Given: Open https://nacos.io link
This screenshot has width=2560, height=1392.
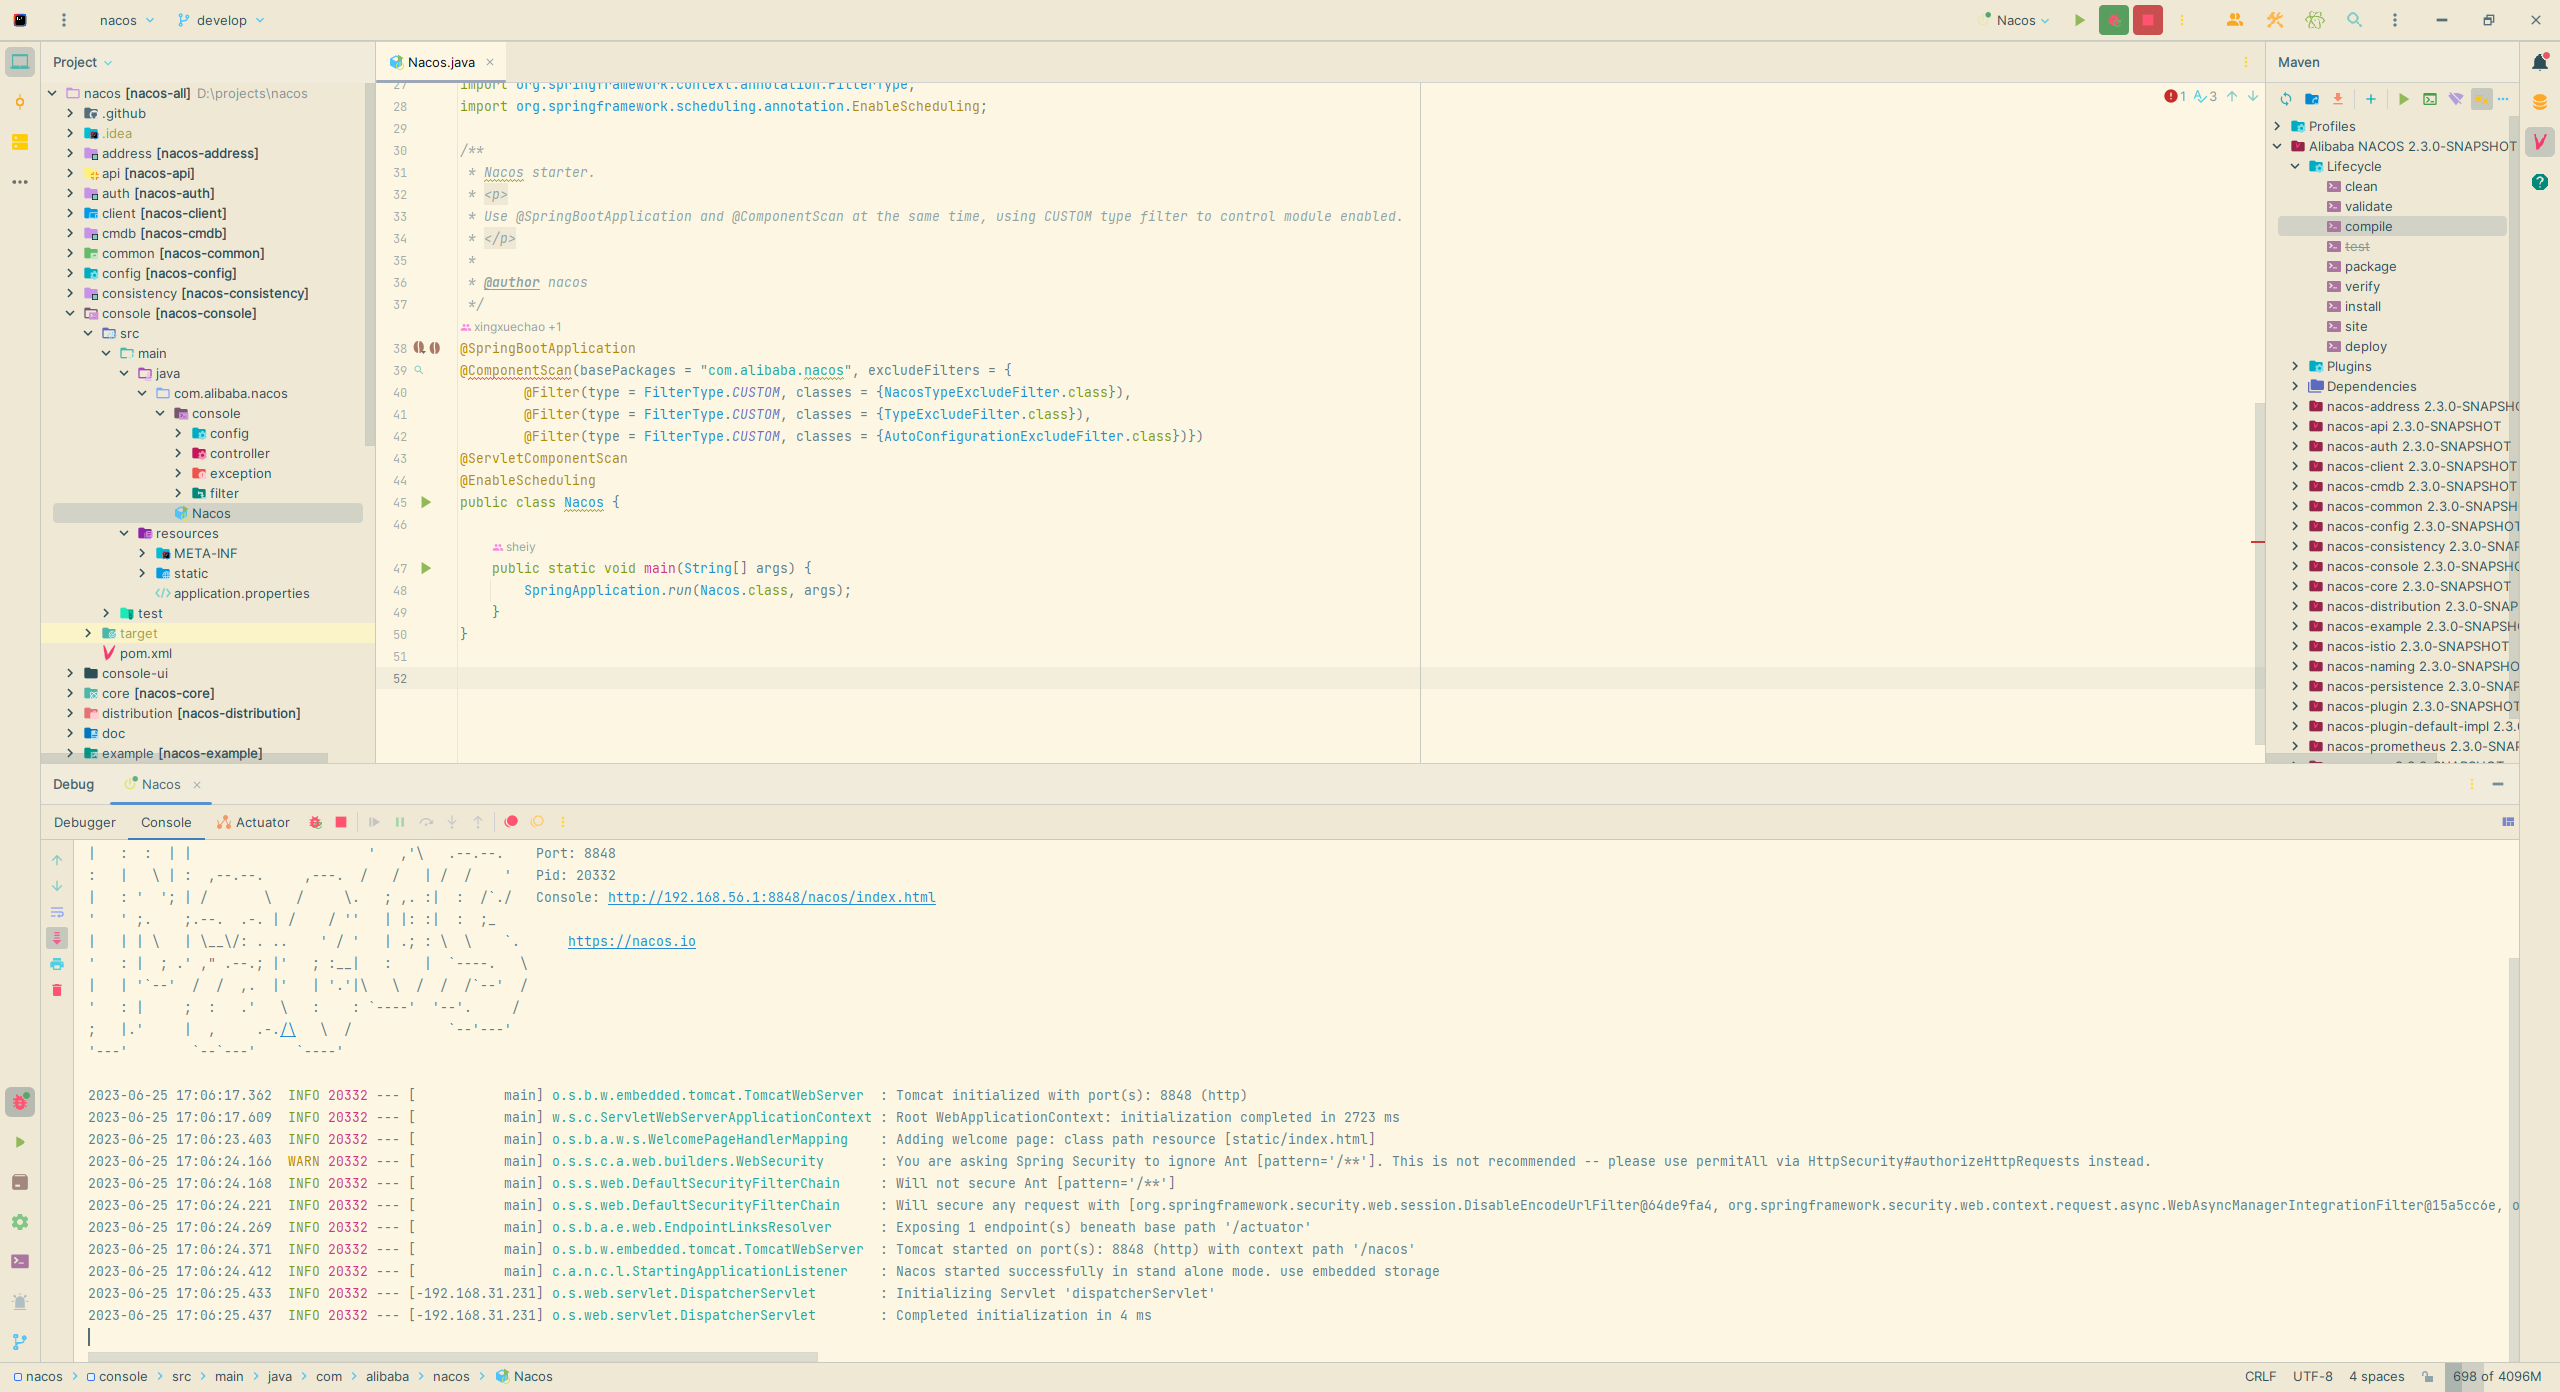Looking at the screenshot, I should (x=632, y=941).
